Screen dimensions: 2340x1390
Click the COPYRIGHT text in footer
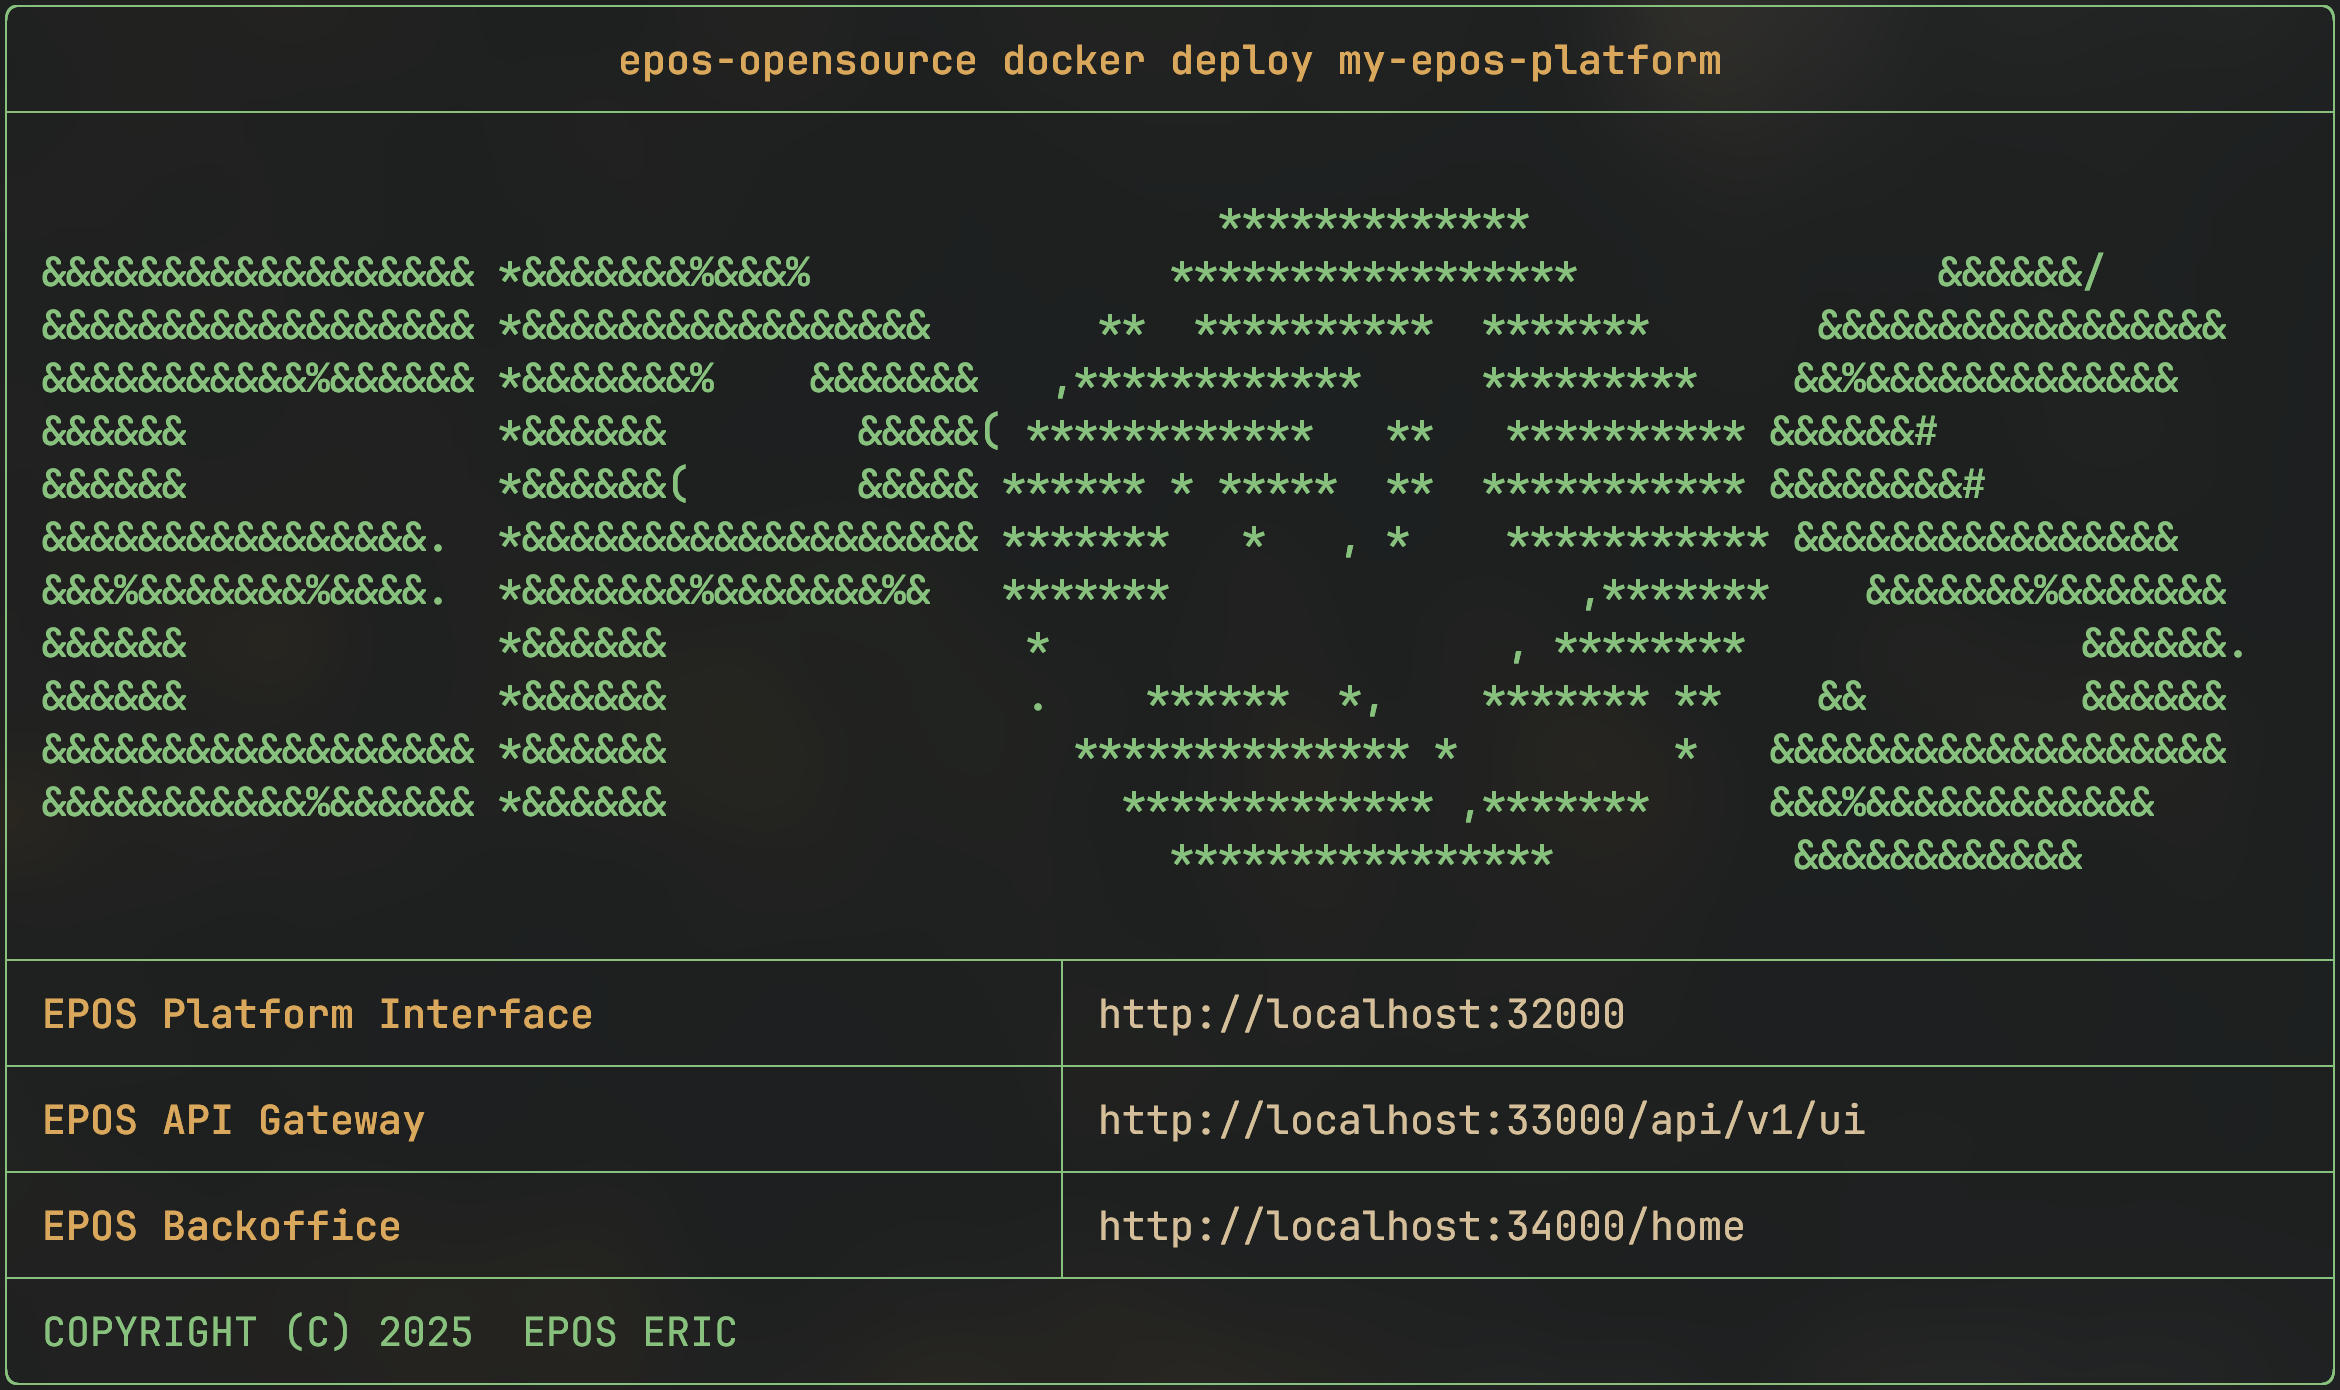150,1333
